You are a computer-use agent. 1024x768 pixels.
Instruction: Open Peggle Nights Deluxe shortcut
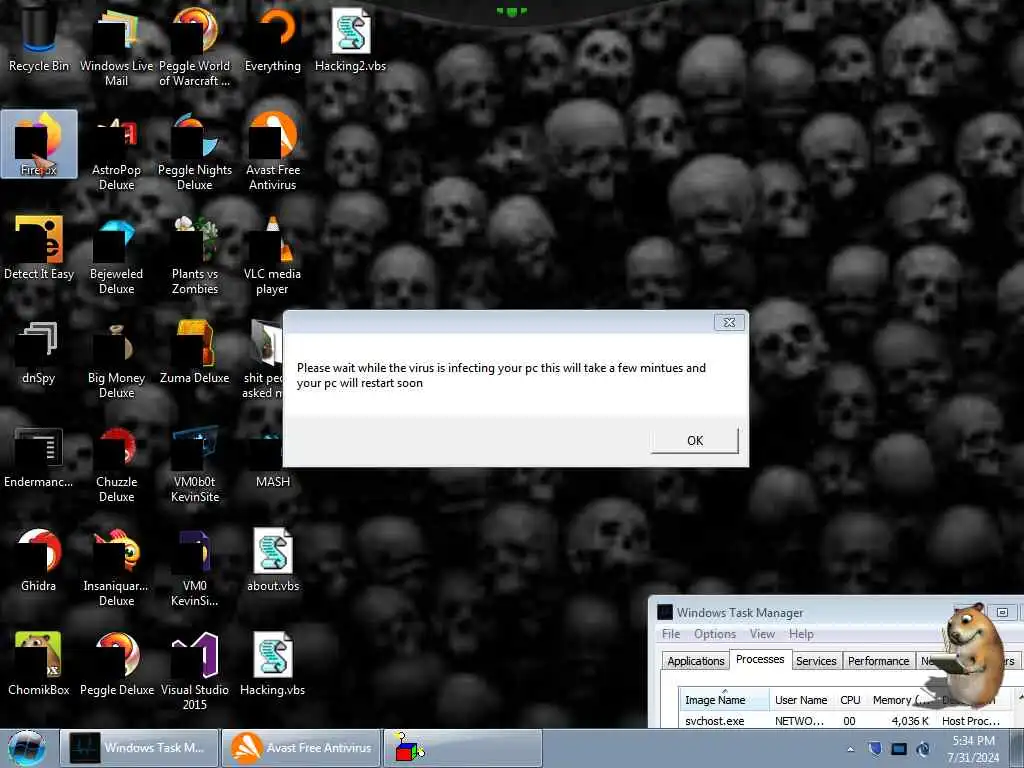(195, 152)
